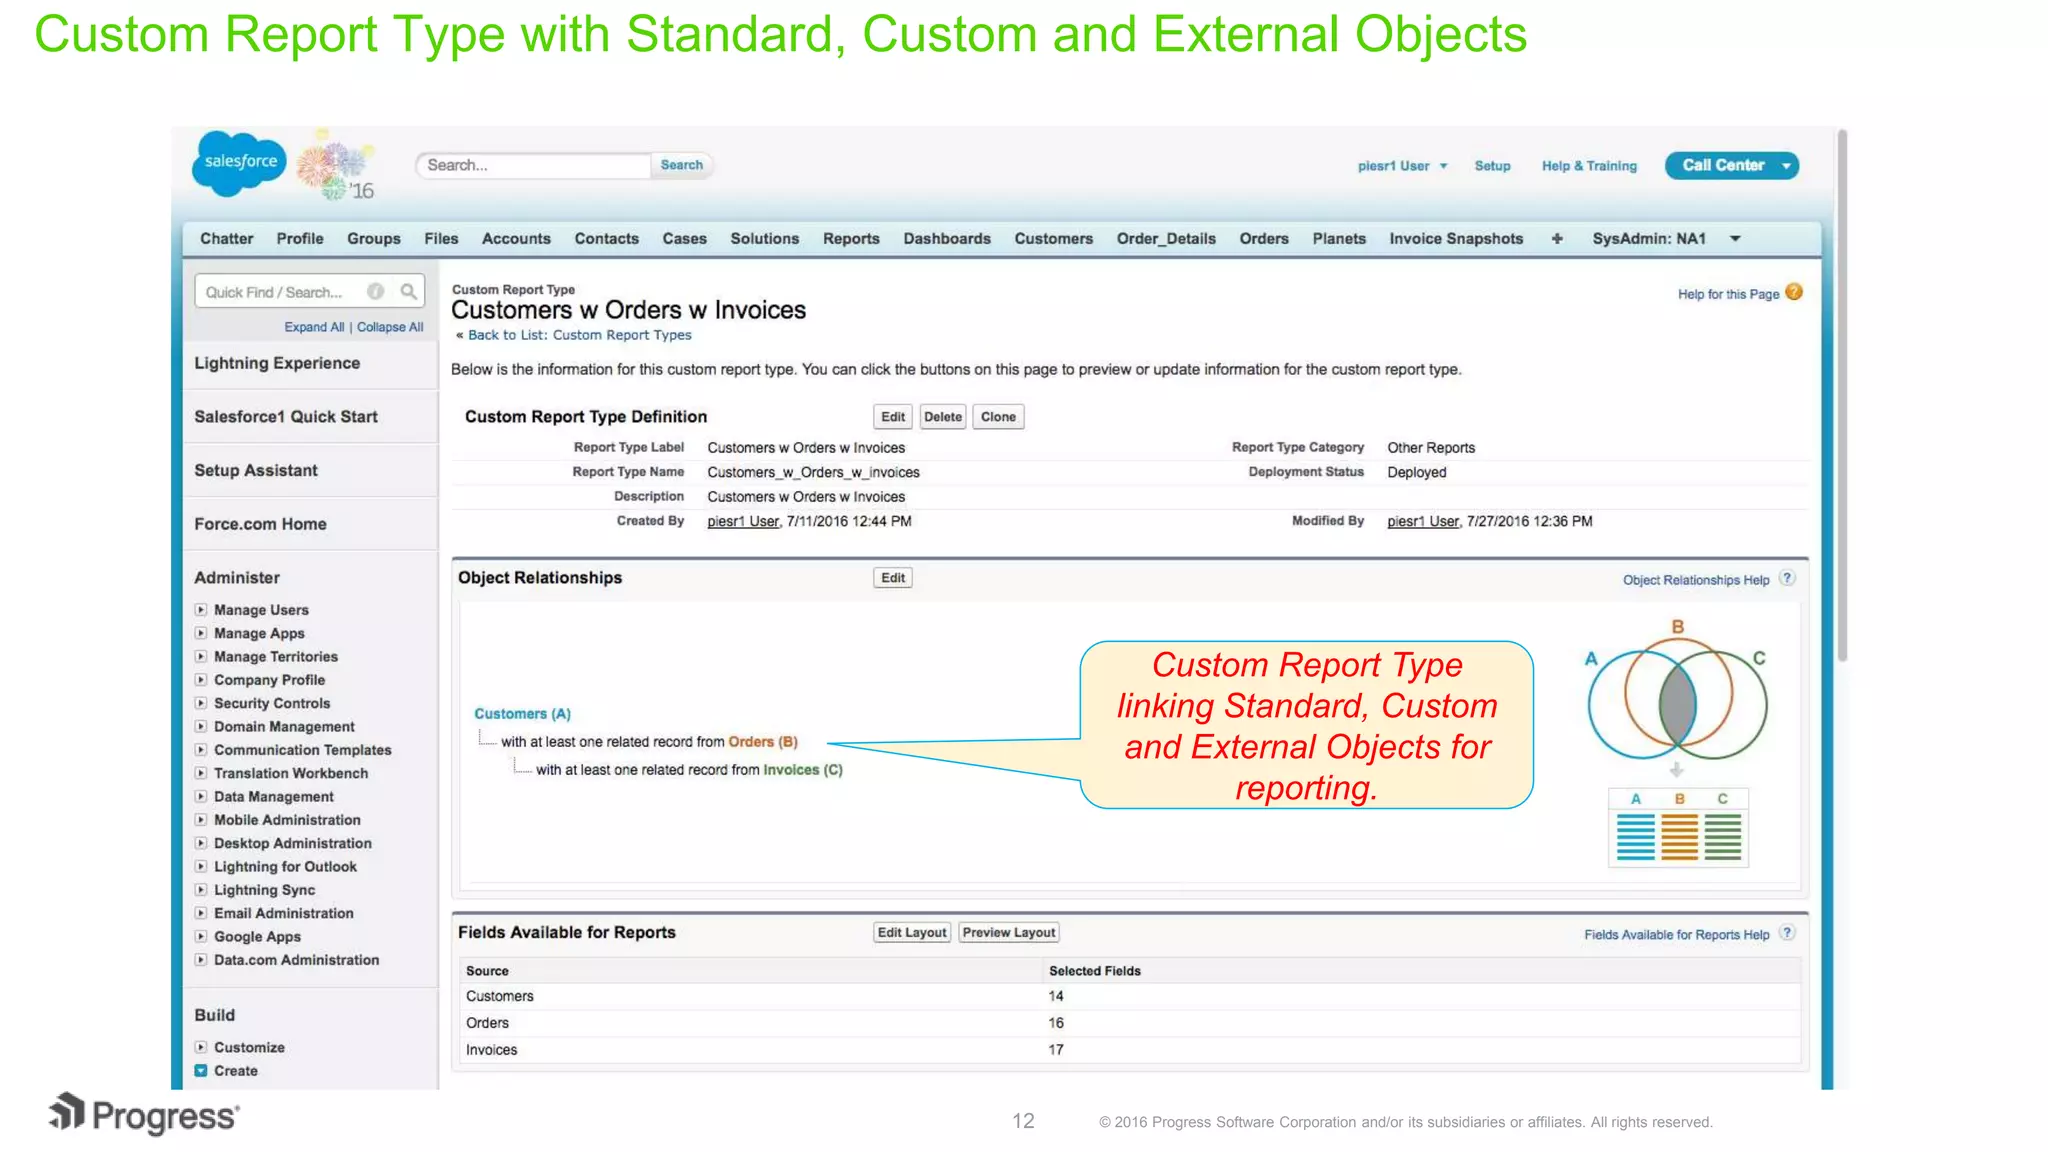Expand the Manage Users tree node
Image resolution: width=2048 pixels, height=1152 pixels.
point(201,610)
